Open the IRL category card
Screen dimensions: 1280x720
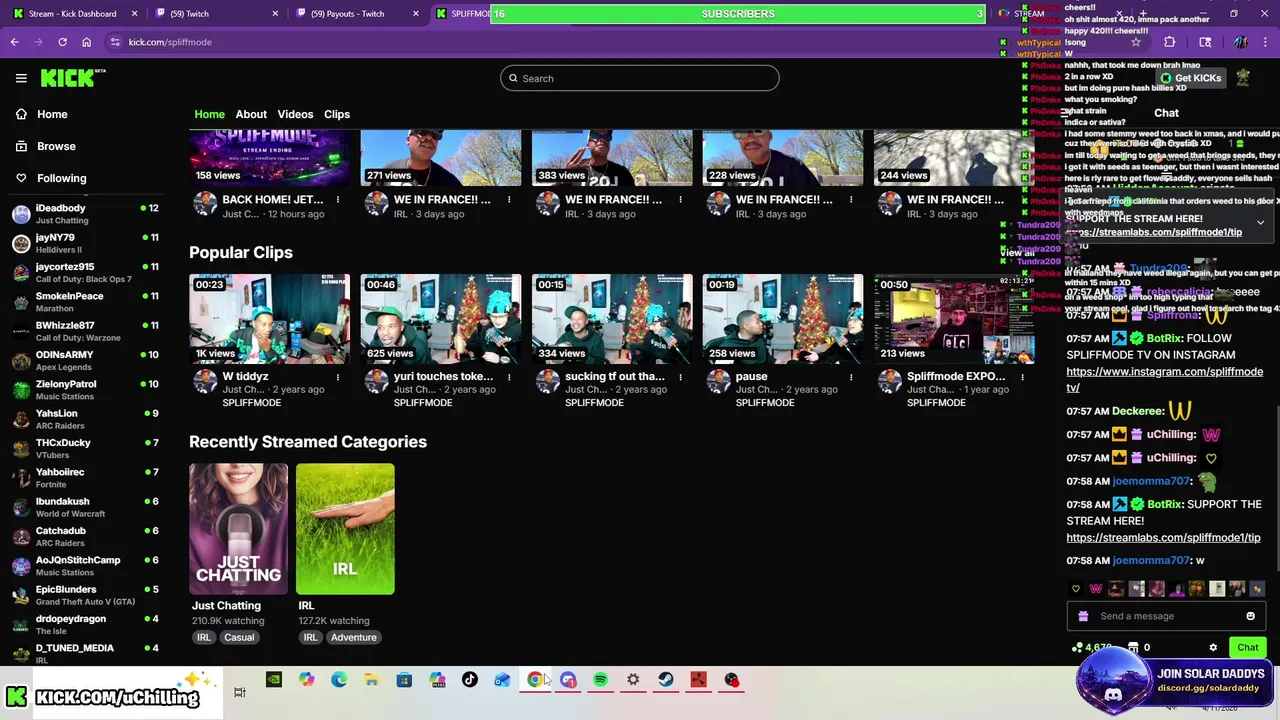tap(345, 529)
